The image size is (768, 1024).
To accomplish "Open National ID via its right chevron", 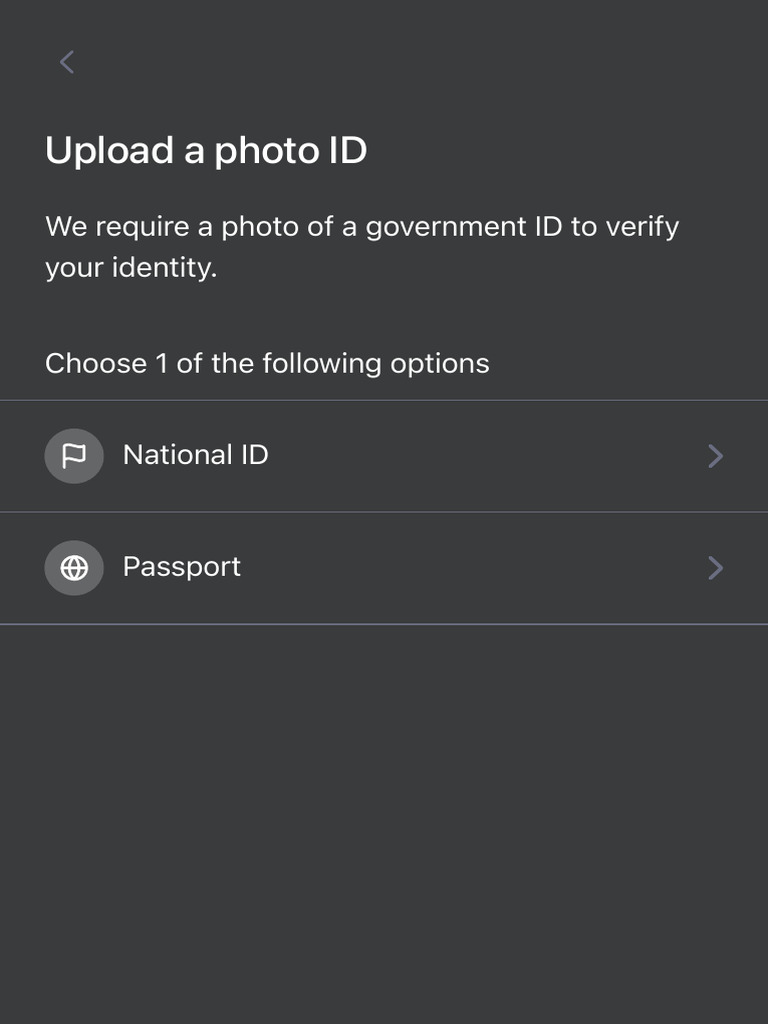I will coord(716,456).
